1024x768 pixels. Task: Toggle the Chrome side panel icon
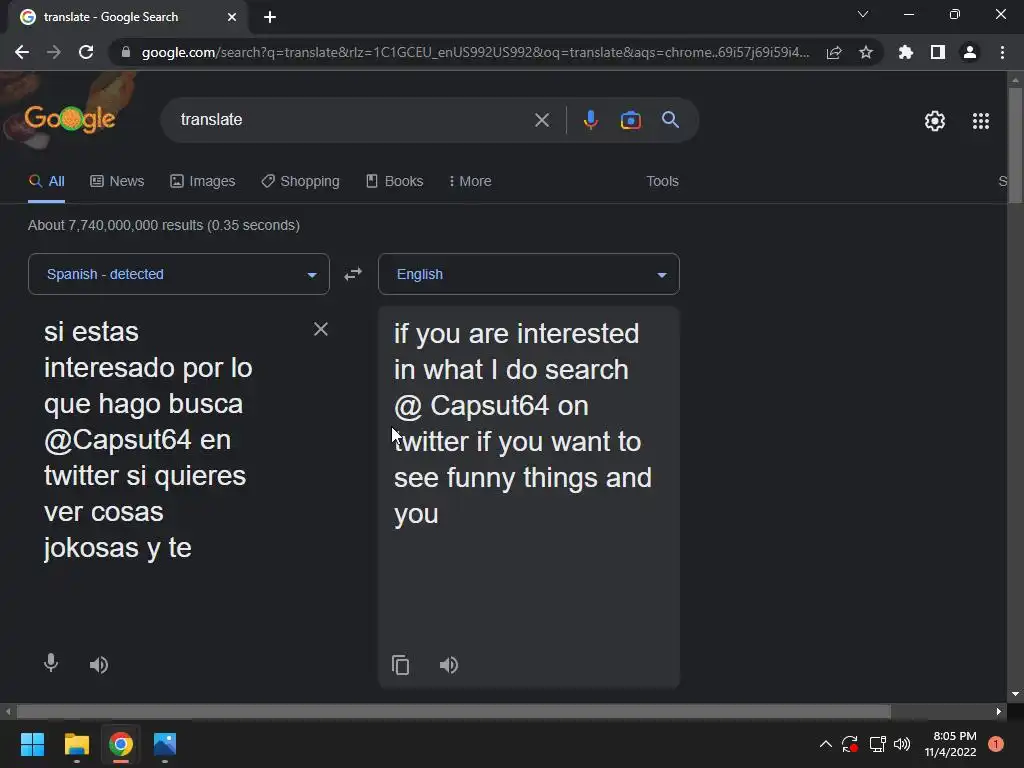point(938,52)
